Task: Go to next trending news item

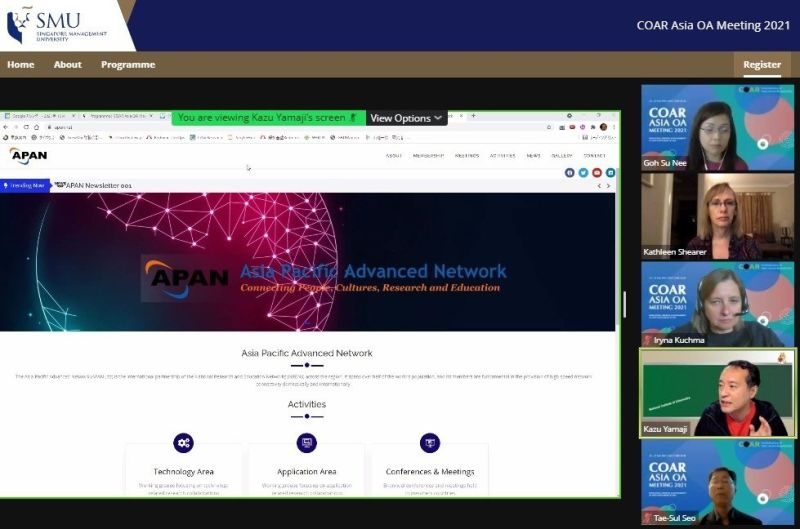Action: [x=608, y=186]
